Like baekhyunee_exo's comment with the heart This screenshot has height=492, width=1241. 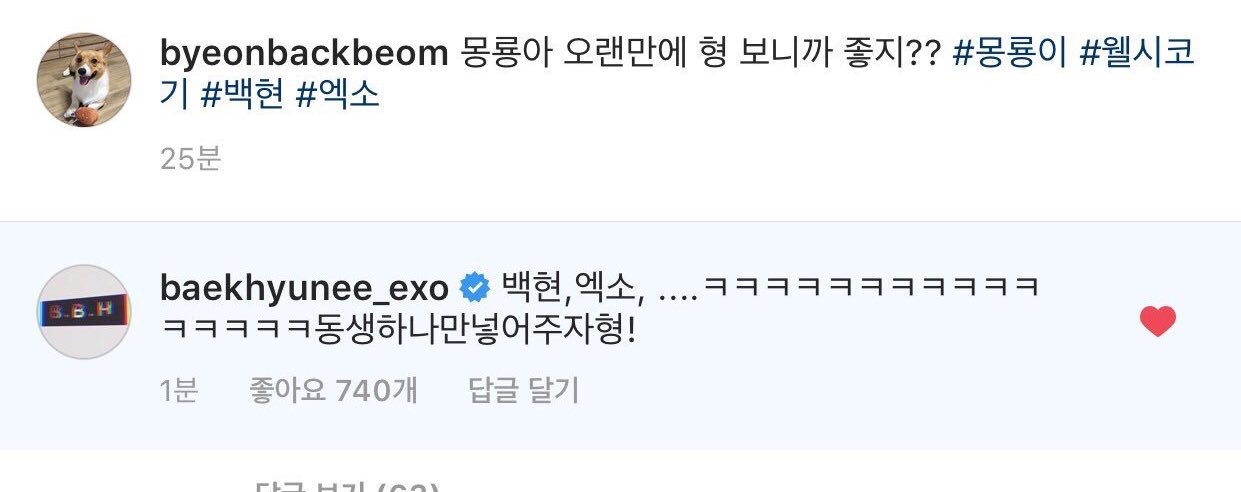[1157, 322]
